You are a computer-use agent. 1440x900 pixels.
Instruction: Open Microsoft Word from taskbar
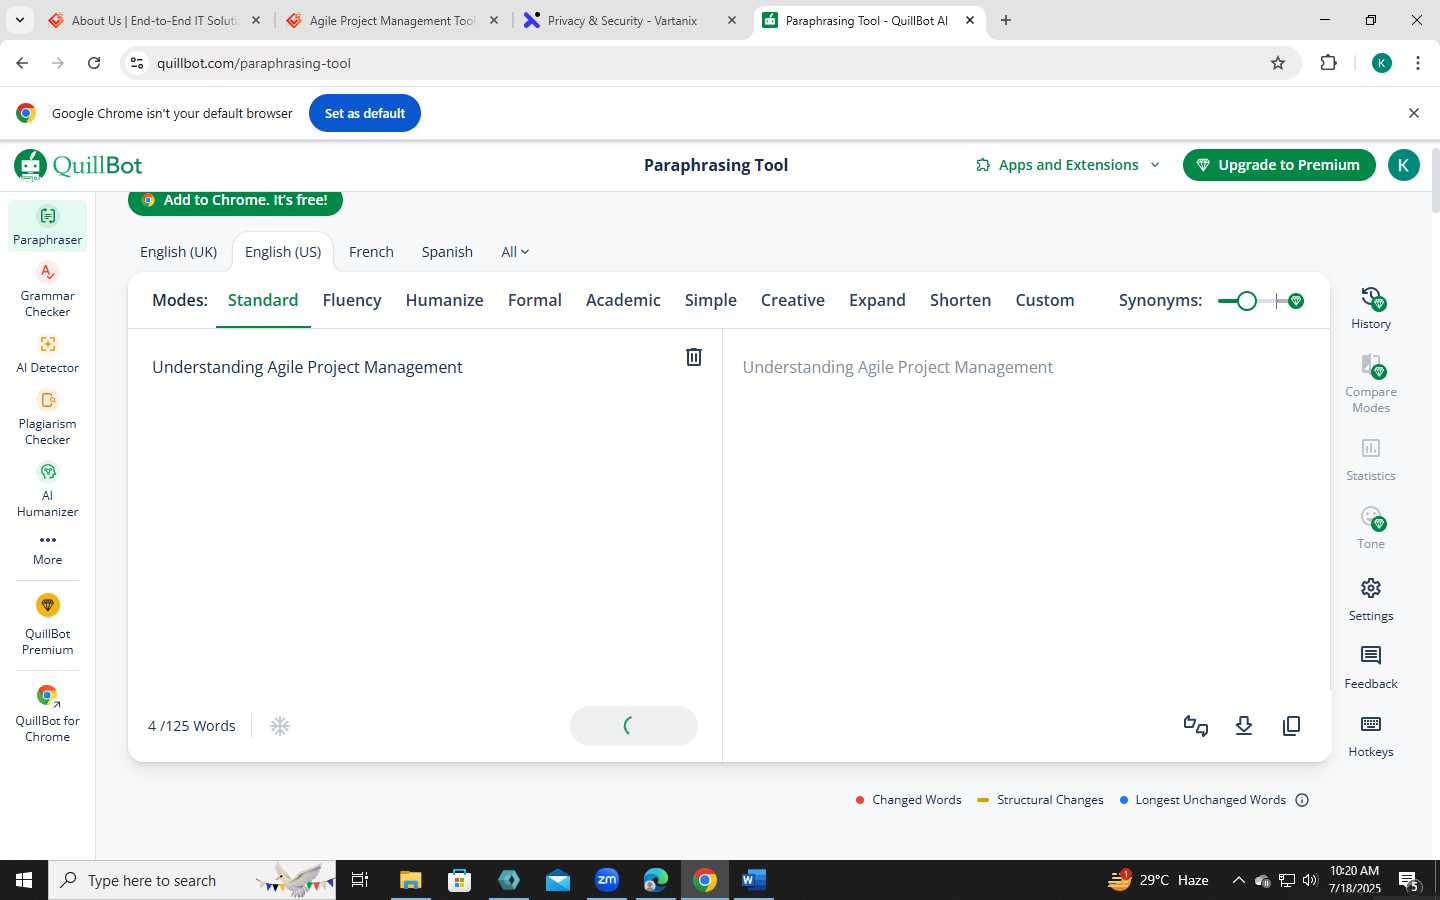point(753,880)
